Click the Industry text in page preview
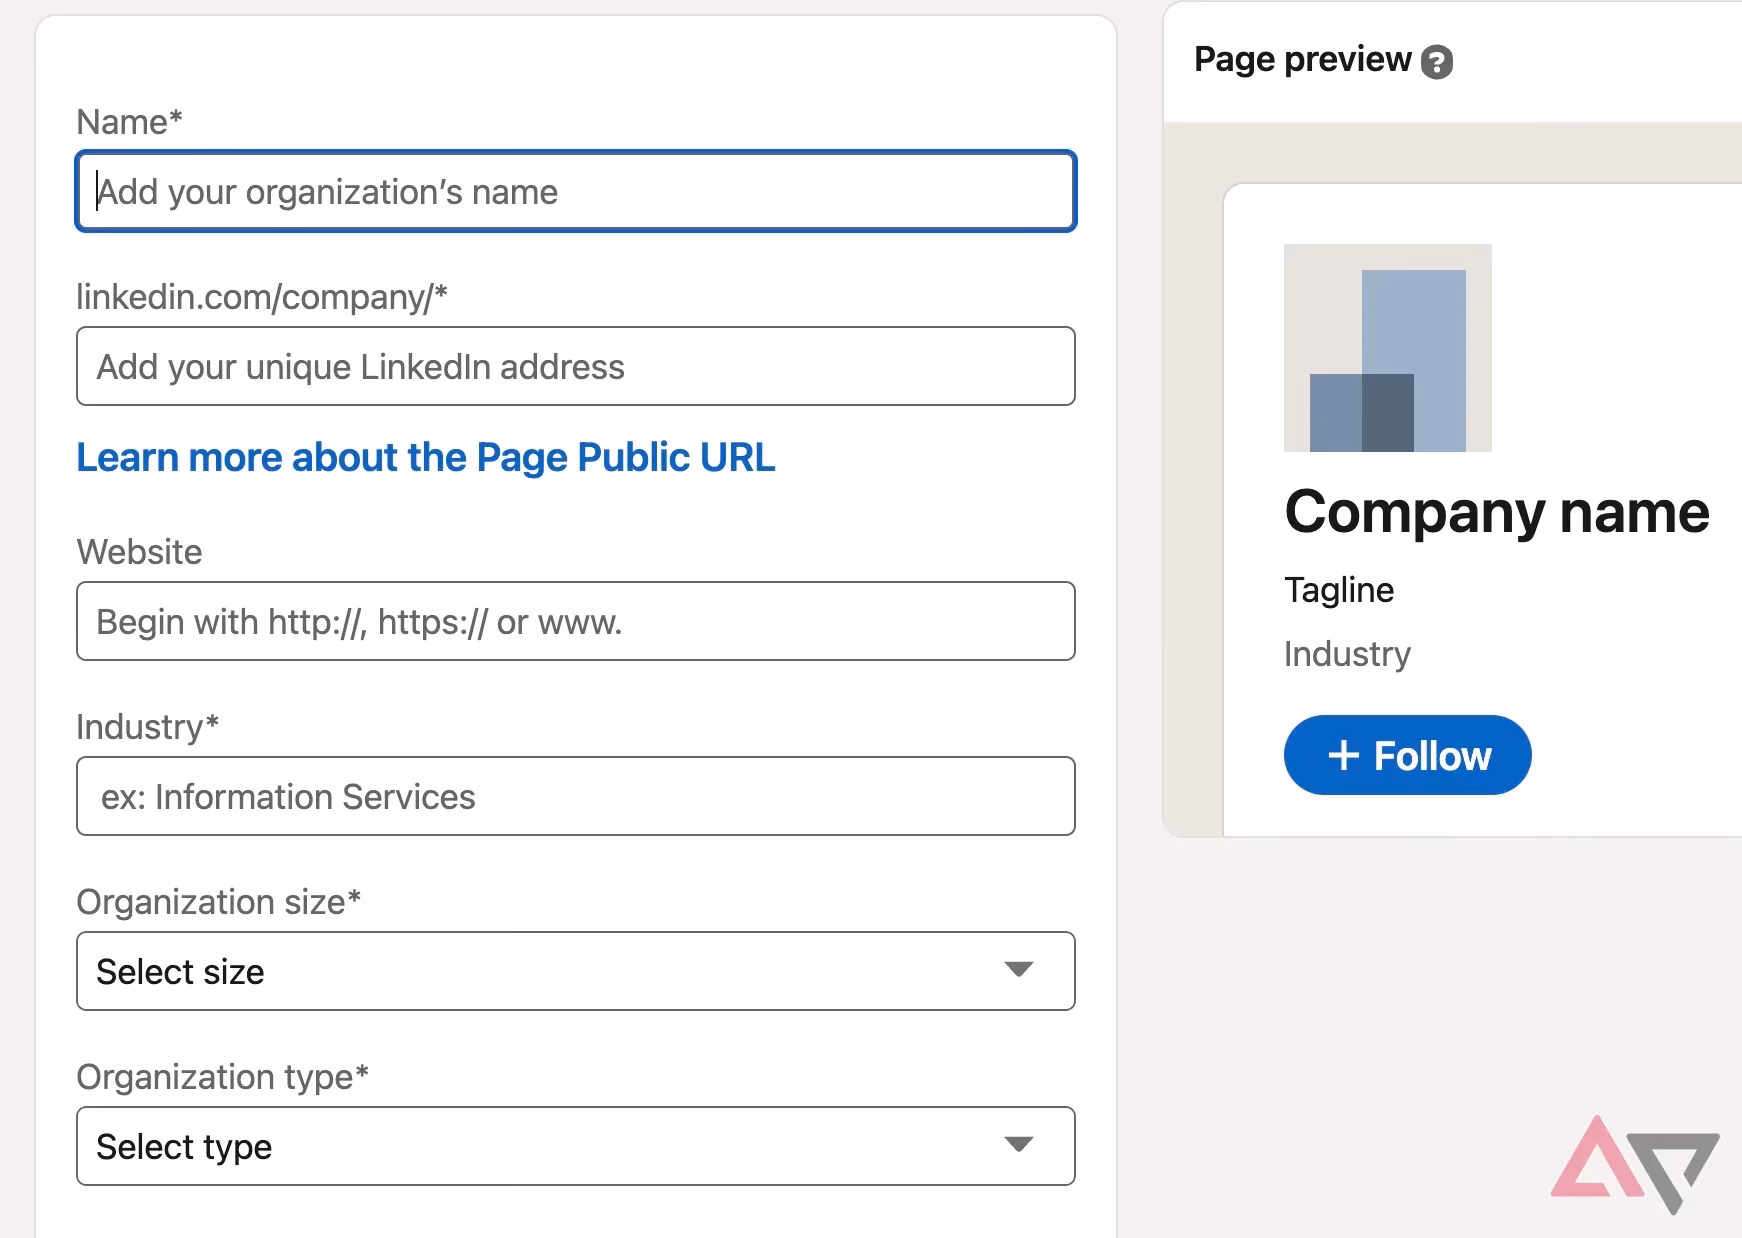The image size is (1742, 1238). 1346,654
